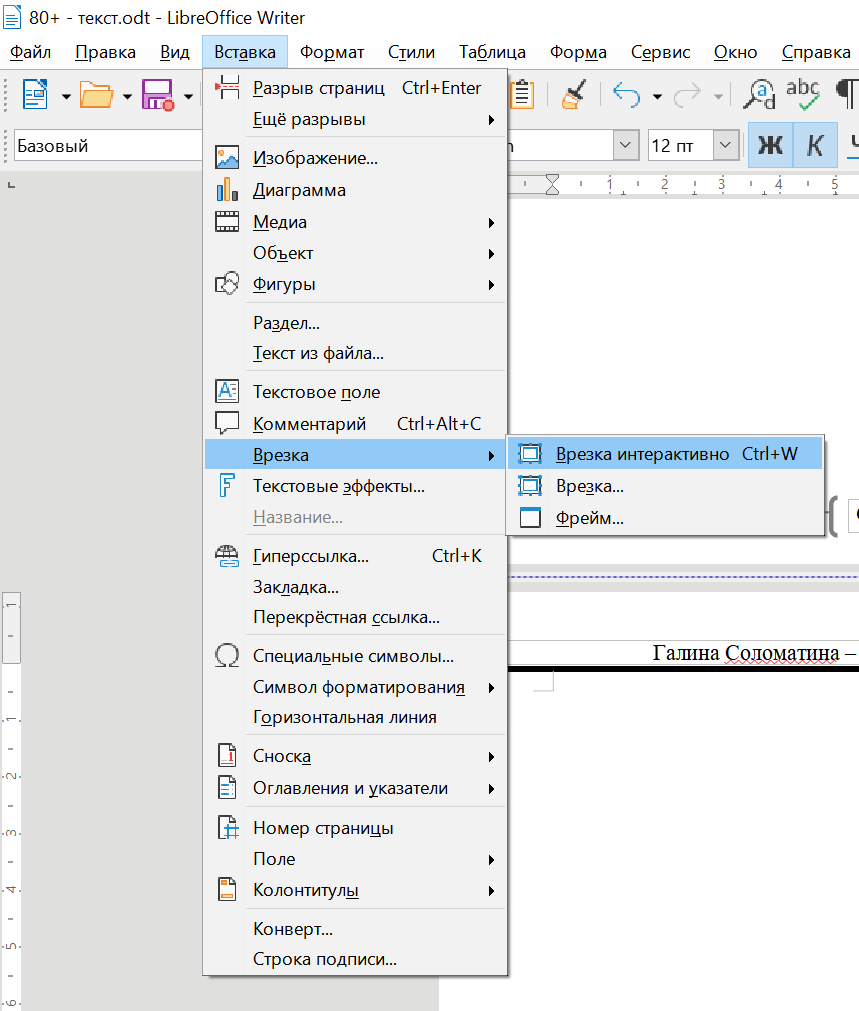Choose Изображение... menu entry
Viewport: 859px width, 1011px height.
(x=355, y=158)
